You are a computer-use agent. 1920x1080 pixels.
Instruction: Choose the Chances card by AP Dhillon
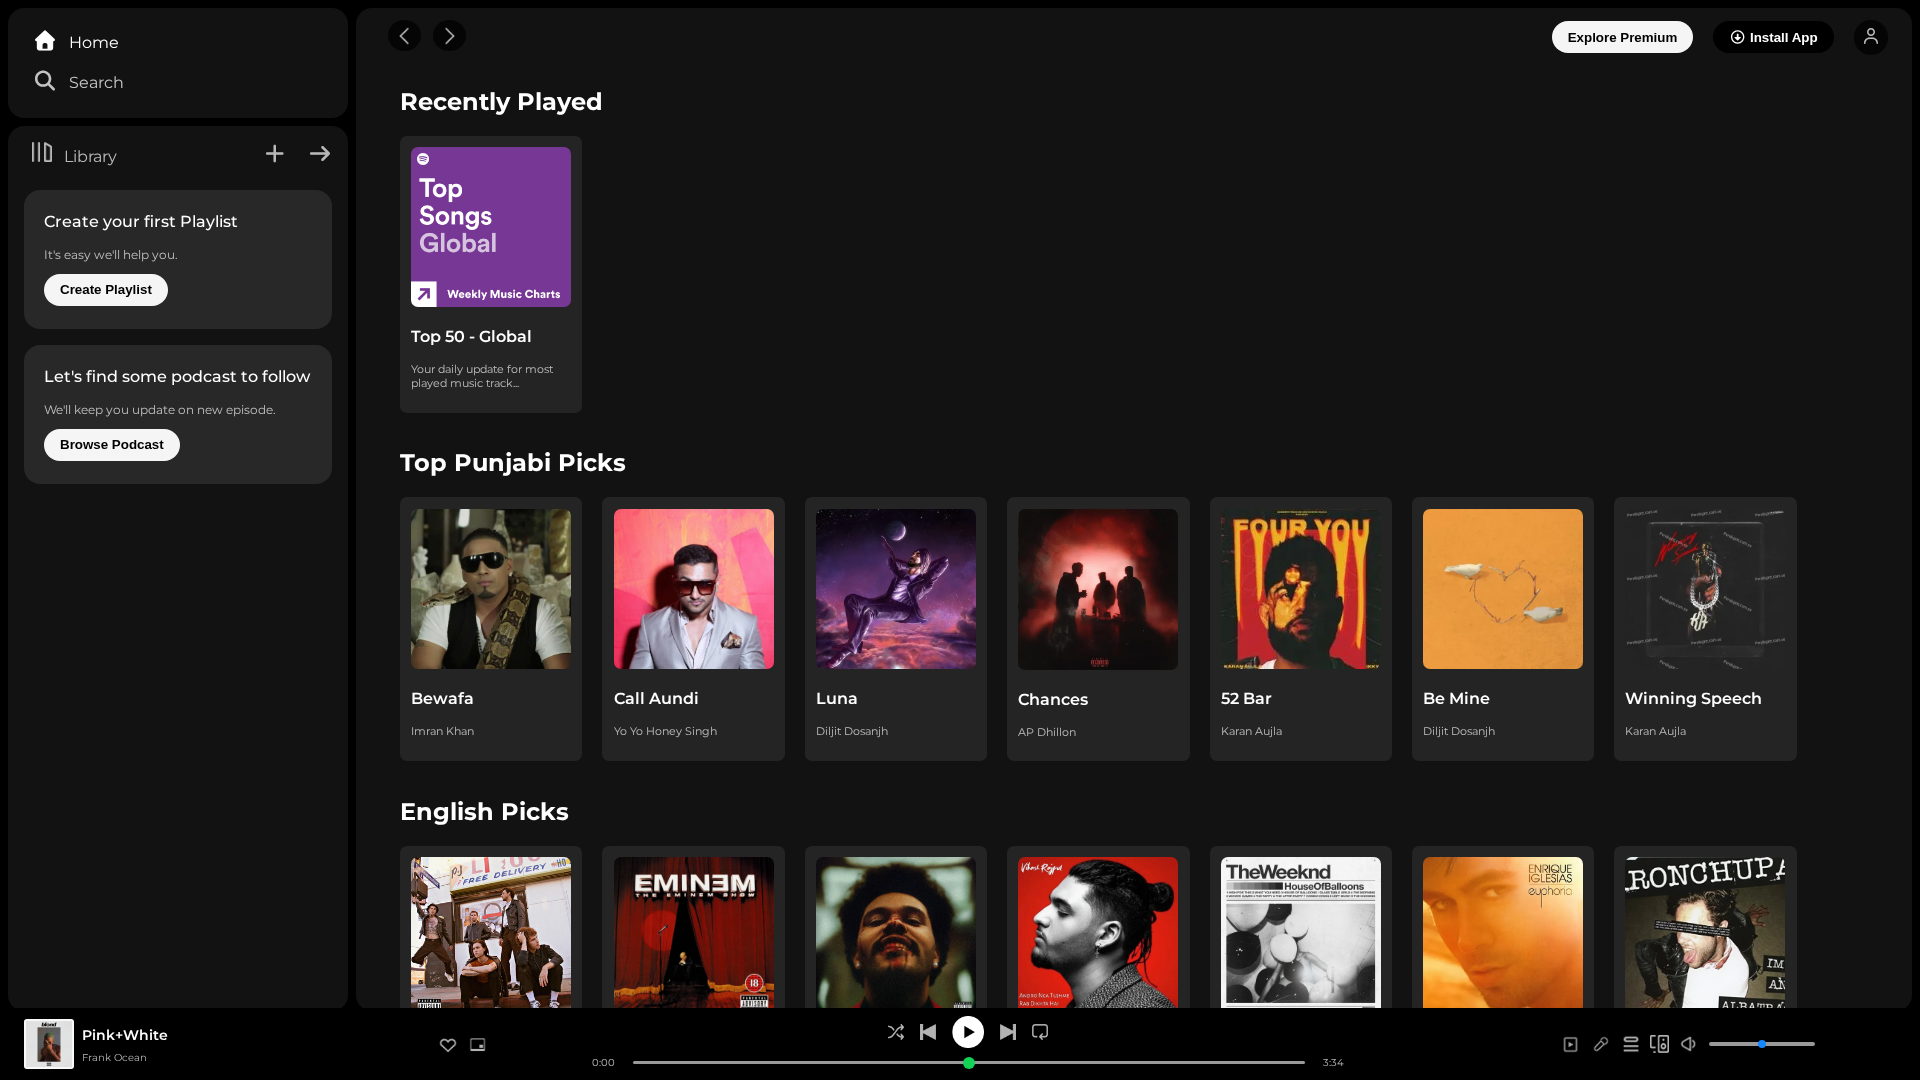pyautogui.click(x=1098, y=629)
